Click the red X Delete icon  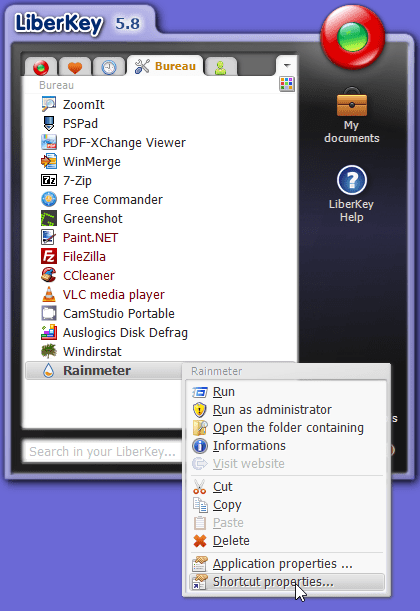click(200, 541)
